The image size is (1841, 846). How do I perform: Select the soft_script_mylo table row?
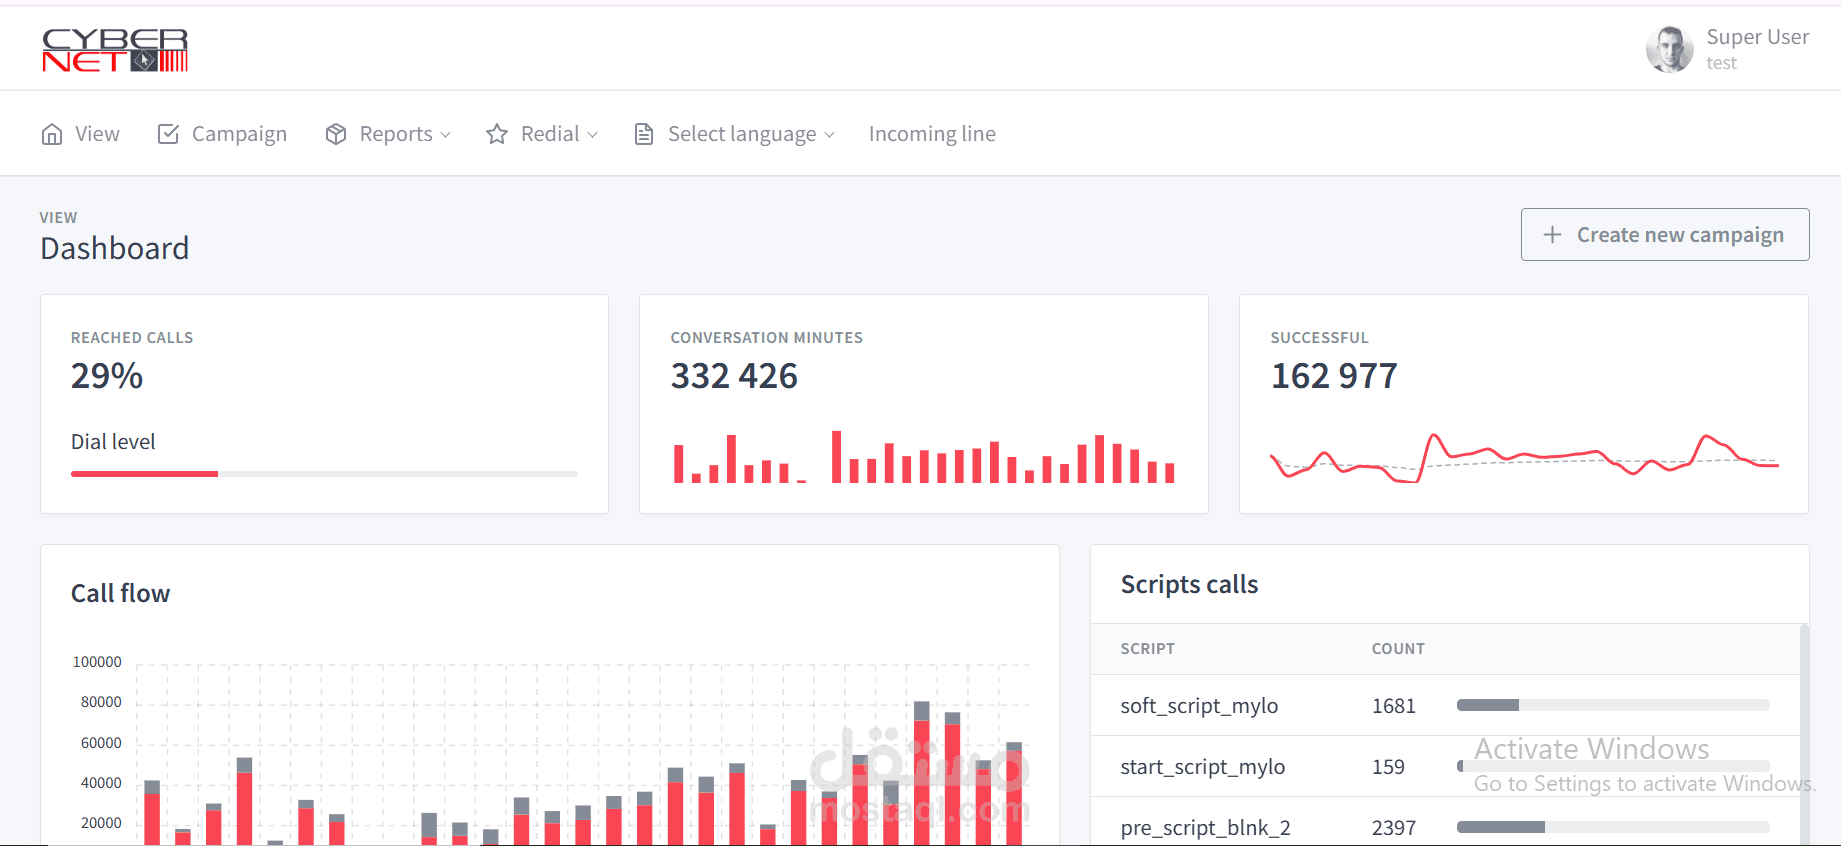[1445, 705]
